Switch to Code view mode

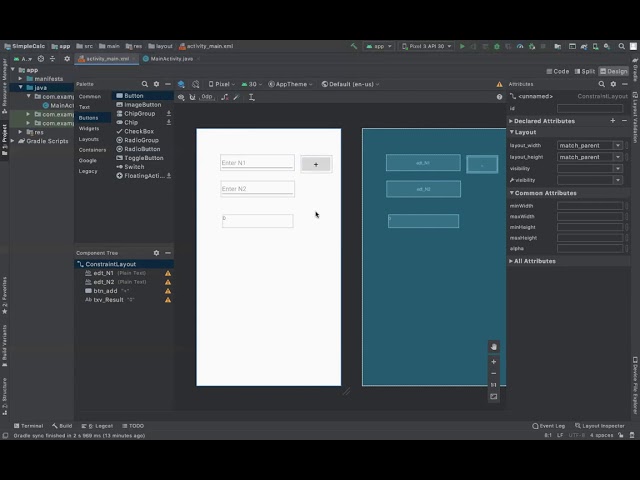558,71
